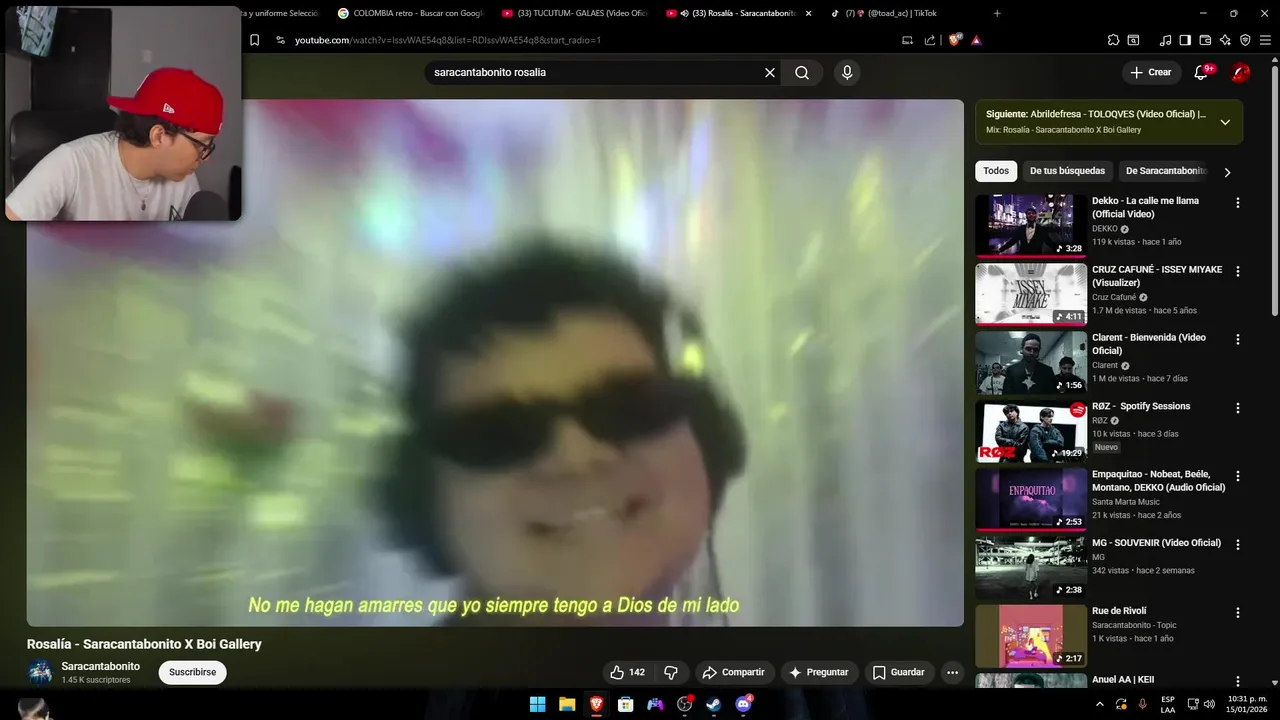
Task: Toggle the browser sidebar panel icon
Action: pyautogui.click(x=1185, y=40)
